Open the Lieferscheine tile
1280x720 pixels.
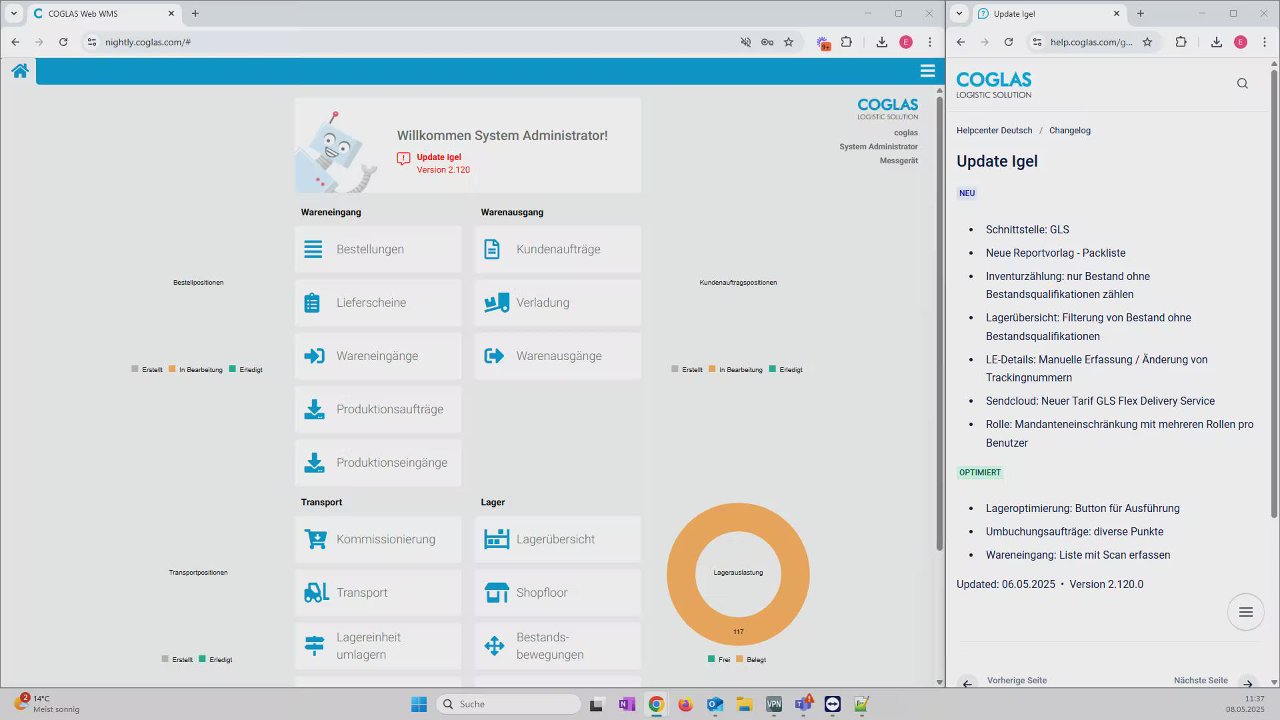(378, 302)
